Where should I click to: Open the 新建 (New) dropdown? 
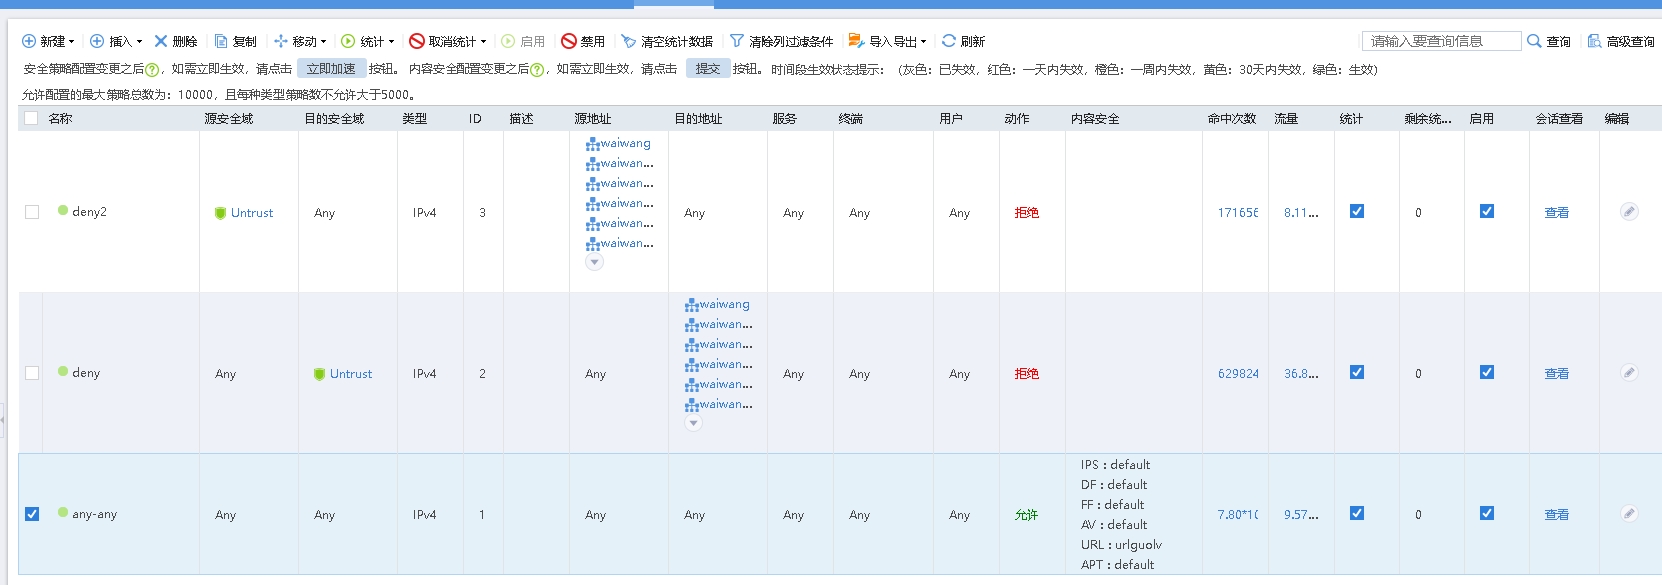[x=48, y=41]
